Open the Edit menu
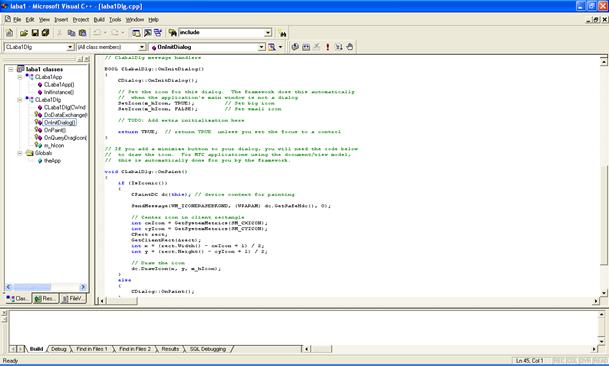This screenshot has width=609, height=366. point(30,19)
